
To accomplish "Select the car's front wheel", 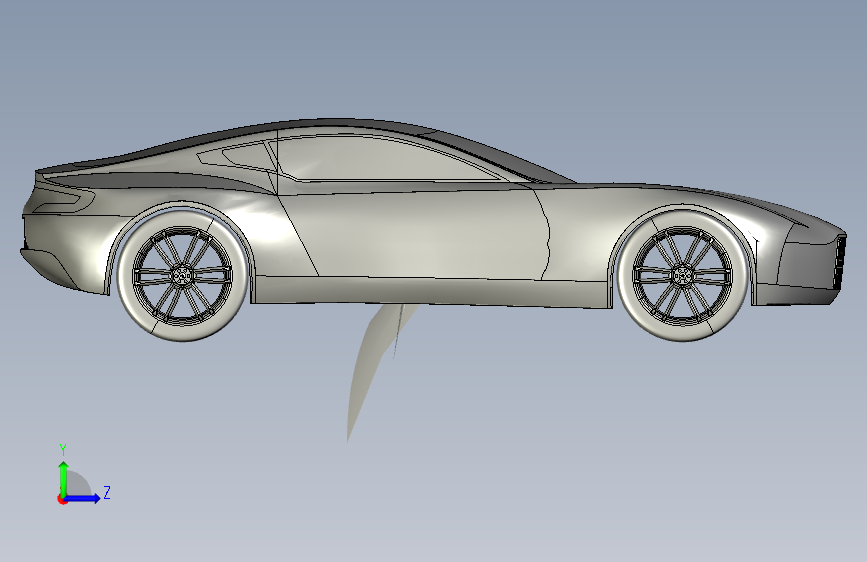I will tap(683, 274).
